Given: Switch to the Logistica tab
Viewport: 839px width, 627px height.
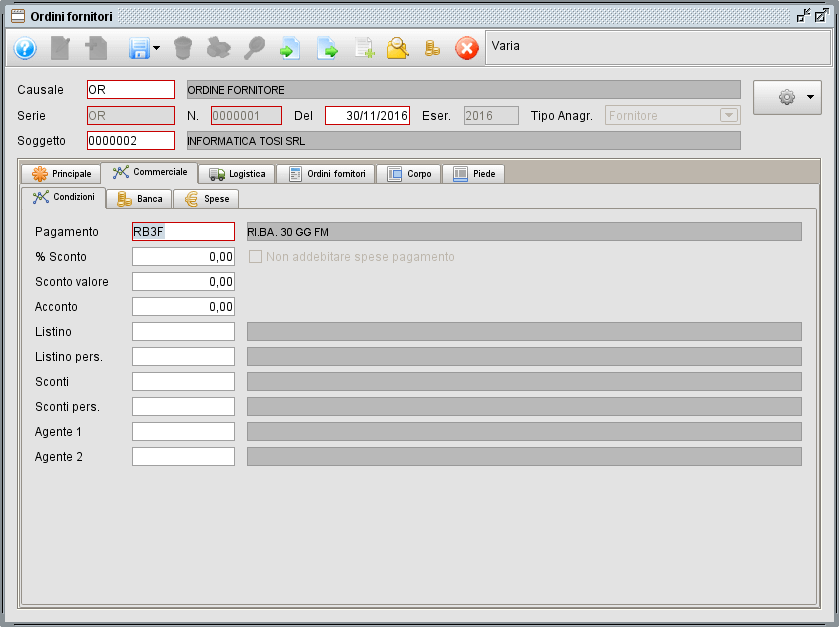Looking at the screenshot, I should 237,173.
